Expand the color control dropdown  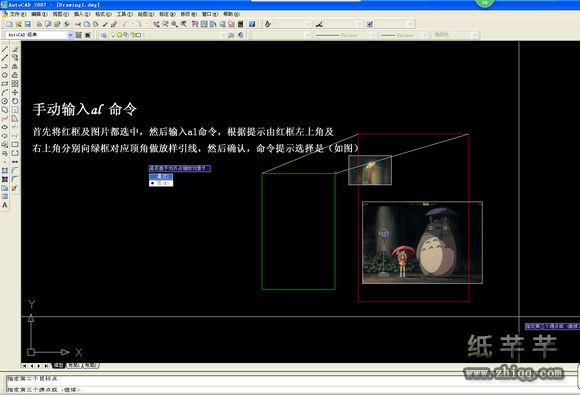point(280,35)
